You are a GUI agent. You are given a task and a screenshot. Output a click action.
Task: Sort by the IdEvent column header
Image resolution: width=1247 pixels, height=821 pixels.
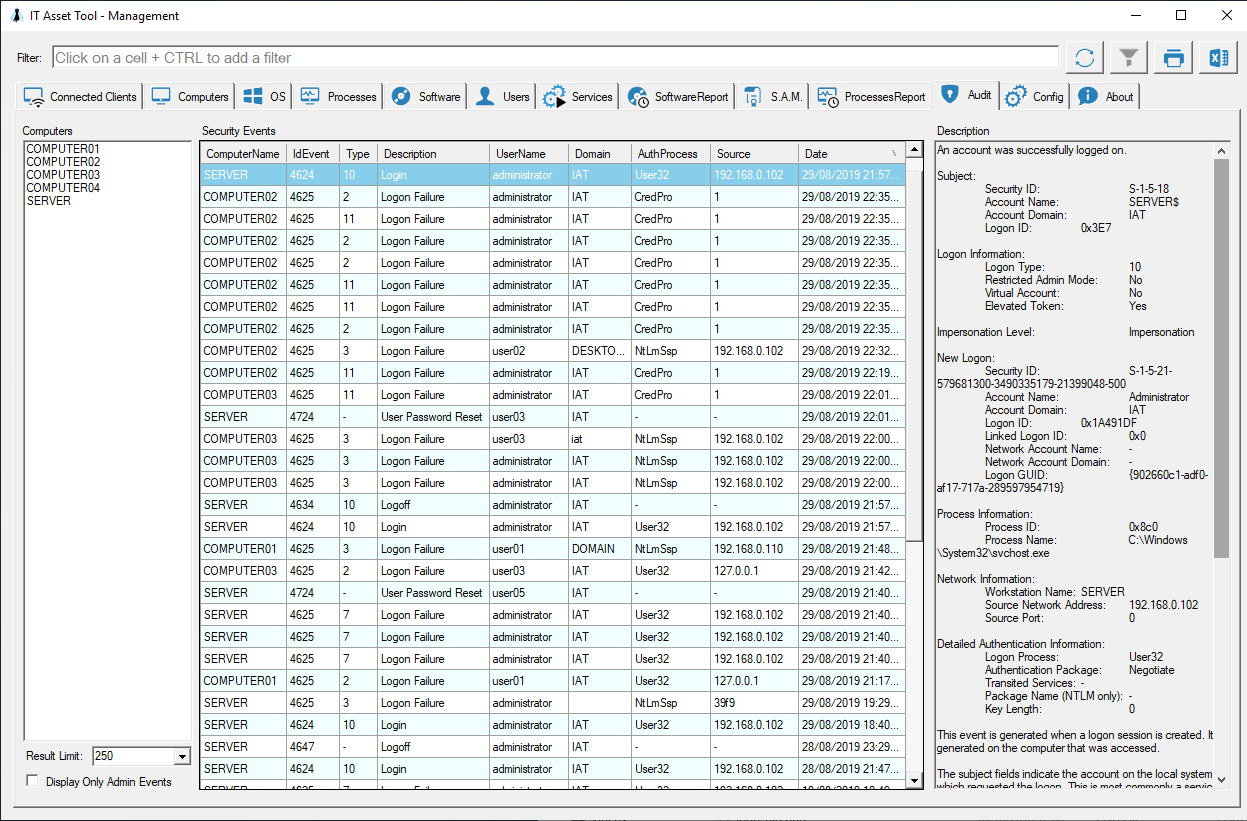pyautogui.click(x=311, y=154)
